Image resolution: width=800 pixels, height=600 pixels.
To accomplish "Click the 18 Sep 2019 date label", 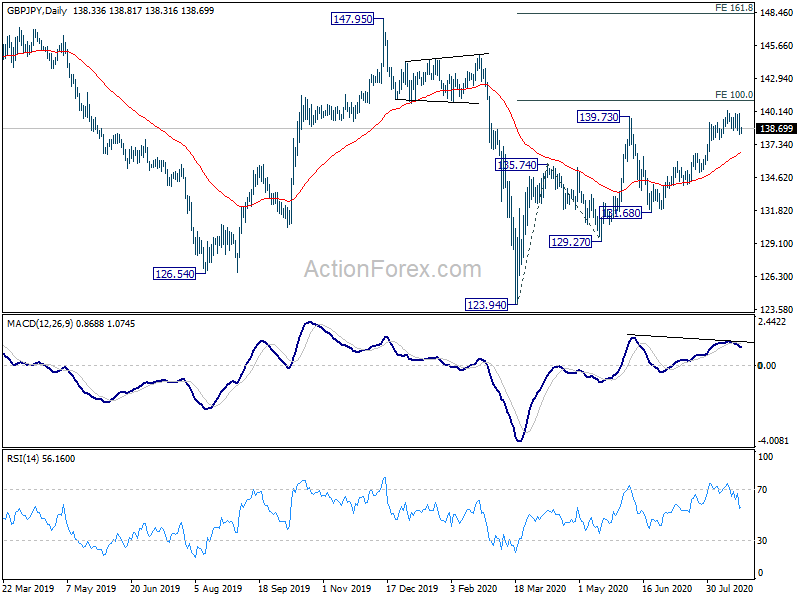I will click(284, 589).
